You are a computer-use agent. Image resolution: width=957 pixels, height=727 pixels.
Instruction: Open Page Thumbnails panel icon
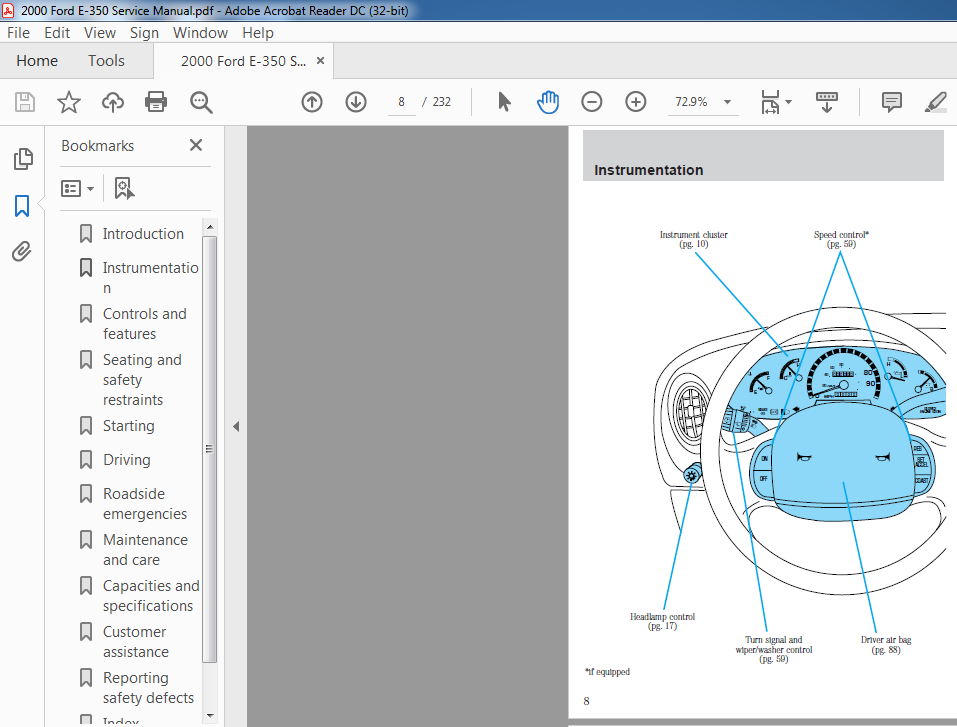[x=23, y=159]
